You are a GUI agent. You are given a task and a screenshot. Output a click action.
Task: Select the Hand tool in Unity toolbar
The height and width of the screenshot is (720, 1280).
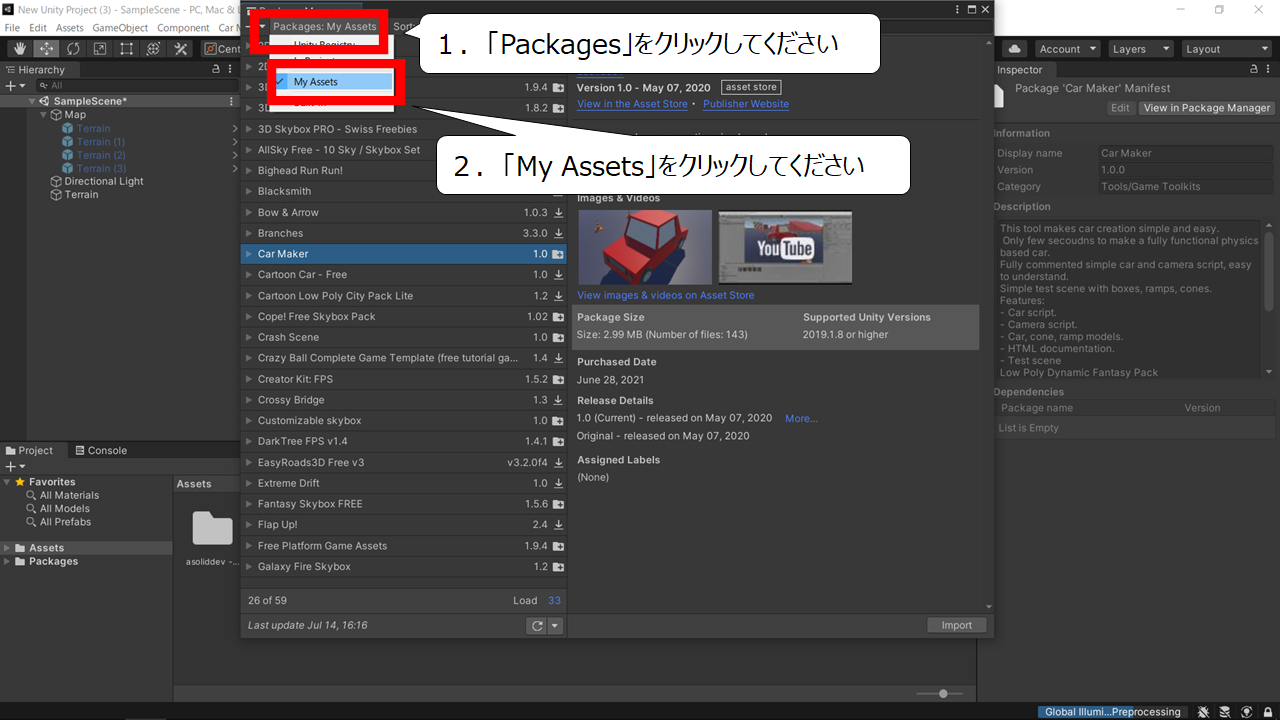click(20, 49)
